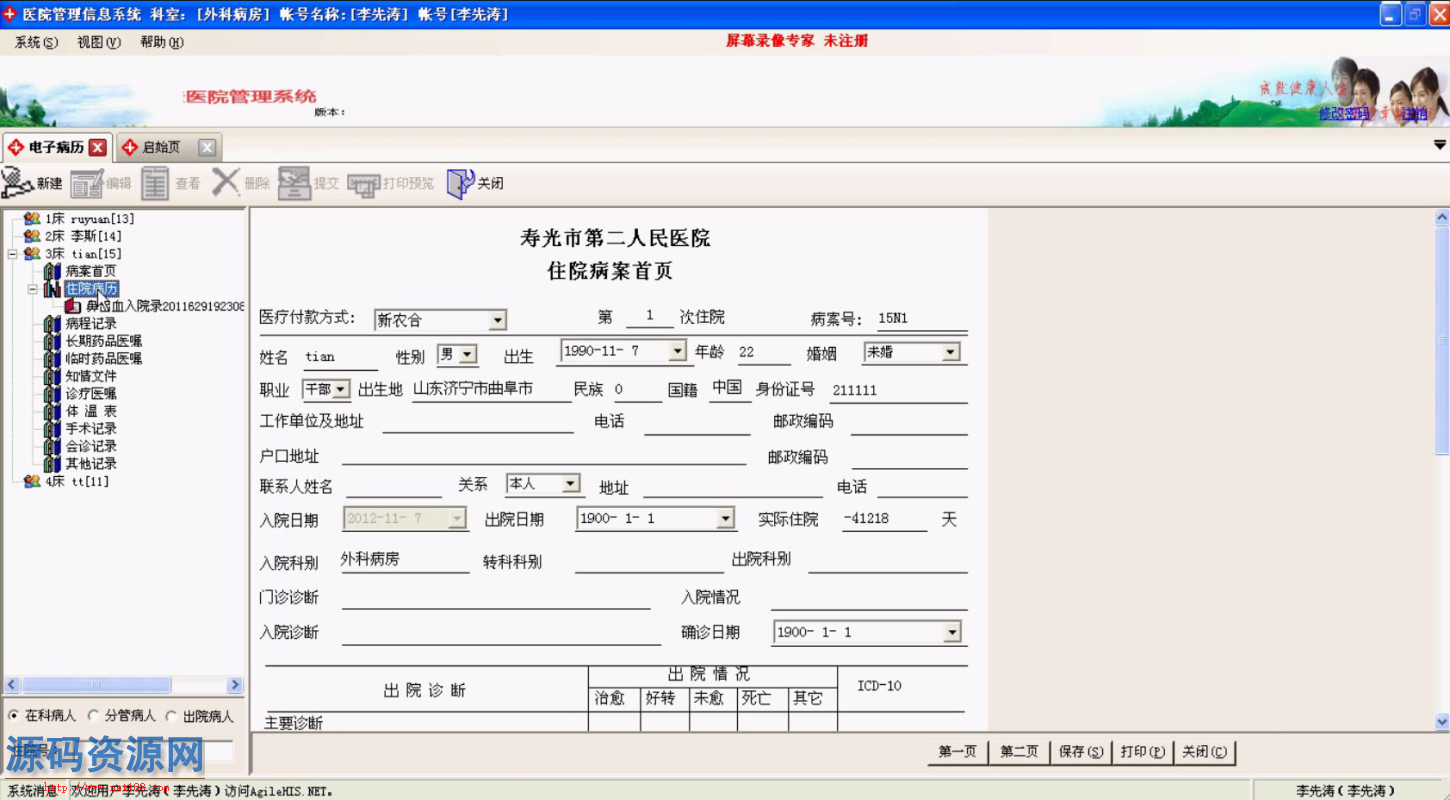Click the 第二页 page button
Screen dimensions: 1450x800
click(1019, 752)
